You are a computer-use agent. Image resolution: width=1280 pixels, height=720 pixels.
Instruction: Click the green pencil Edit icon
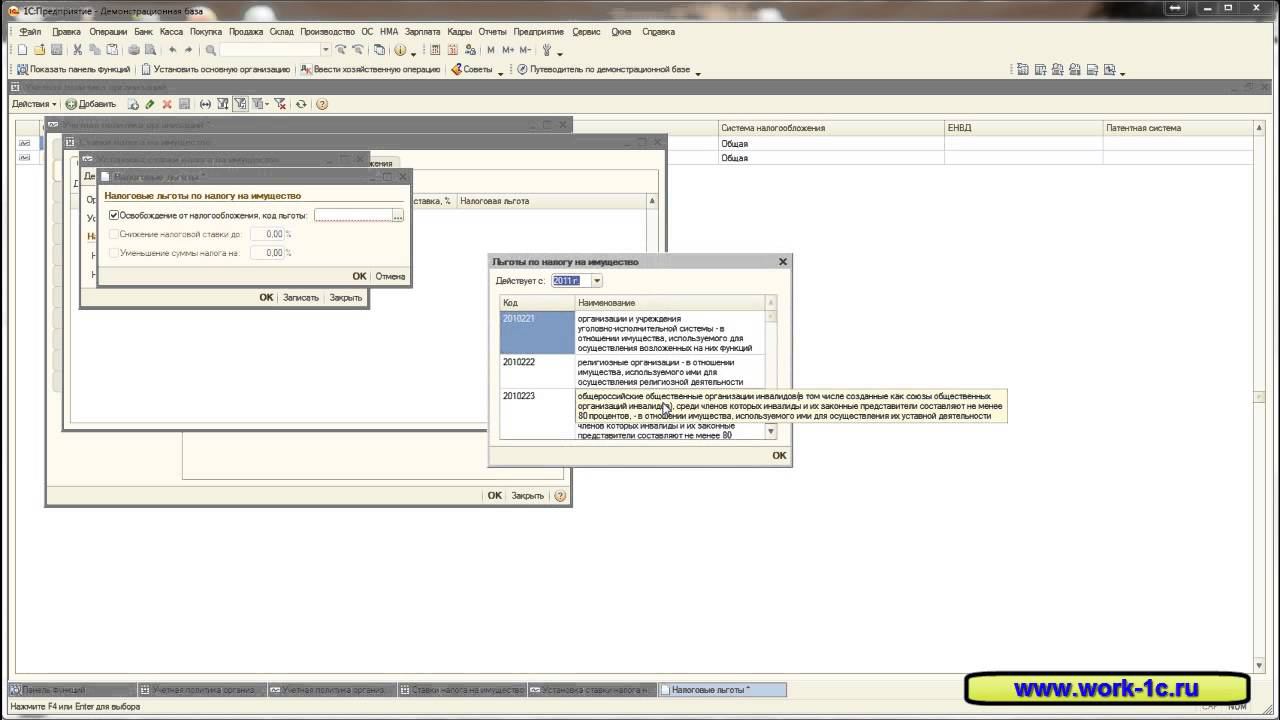(150, 104)
